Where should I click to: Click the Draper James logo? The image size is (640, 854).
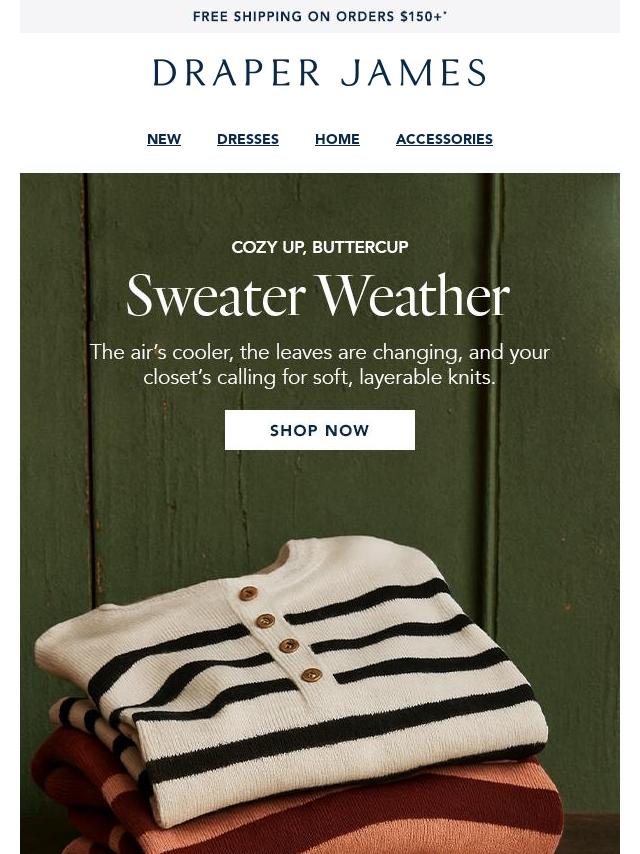[x=319, y=72]
